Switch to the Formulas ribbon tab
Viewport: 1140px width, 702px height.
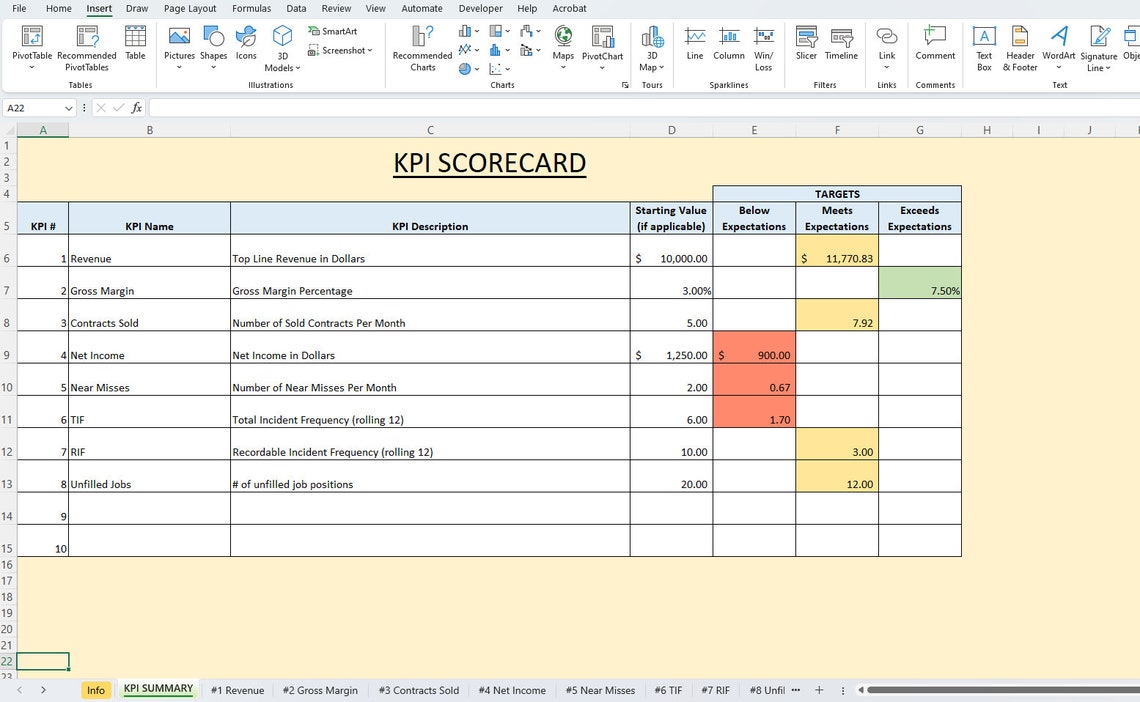(x=251, y=8)
